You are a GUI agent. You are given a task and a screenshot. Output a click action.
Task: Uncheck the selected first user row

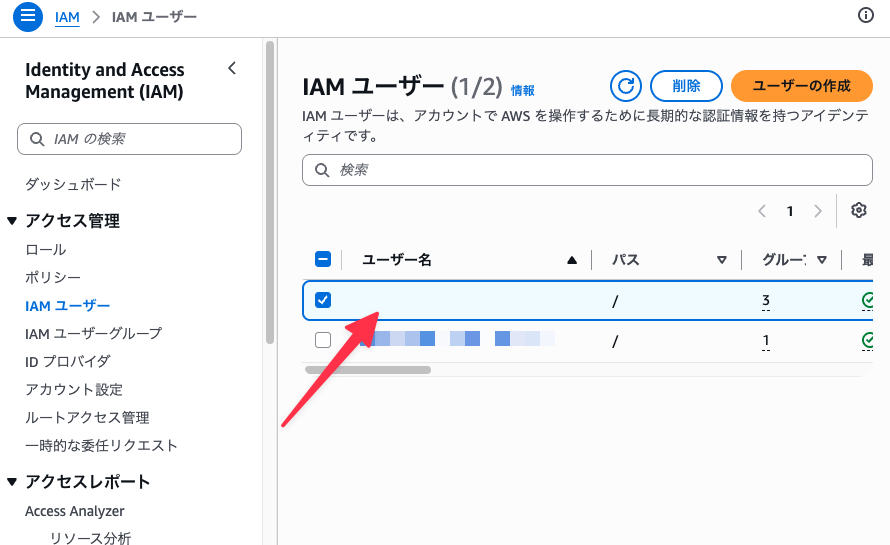coord(323,300)
